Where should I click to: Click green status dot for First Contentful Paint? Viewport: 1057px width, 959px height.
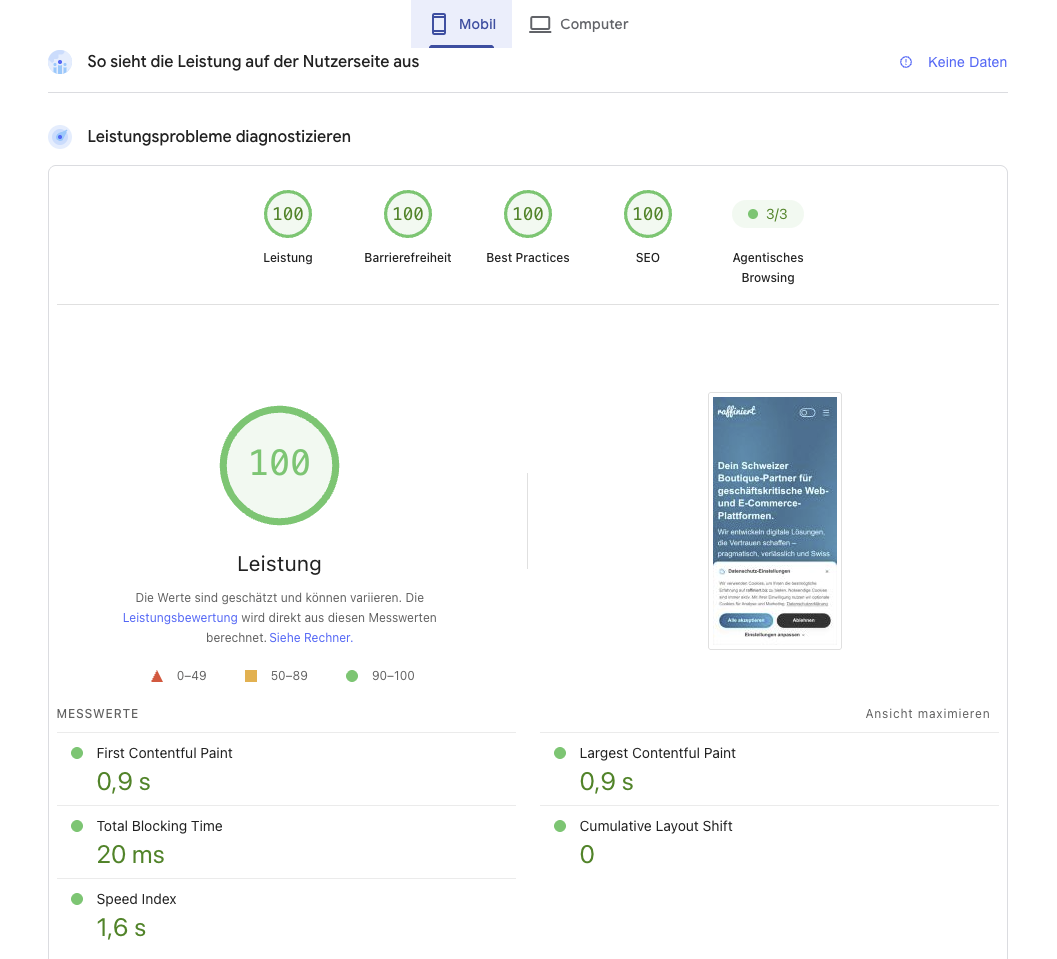click(x=77, y=753)
